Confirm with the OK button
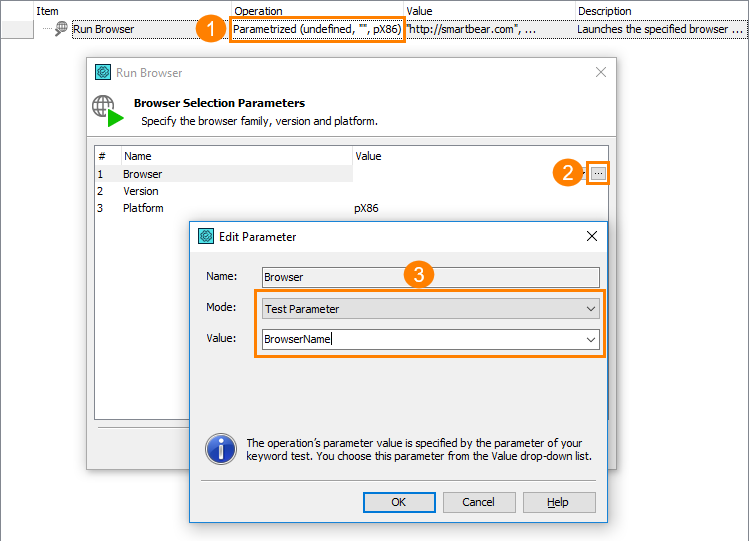 coord(399,502)
